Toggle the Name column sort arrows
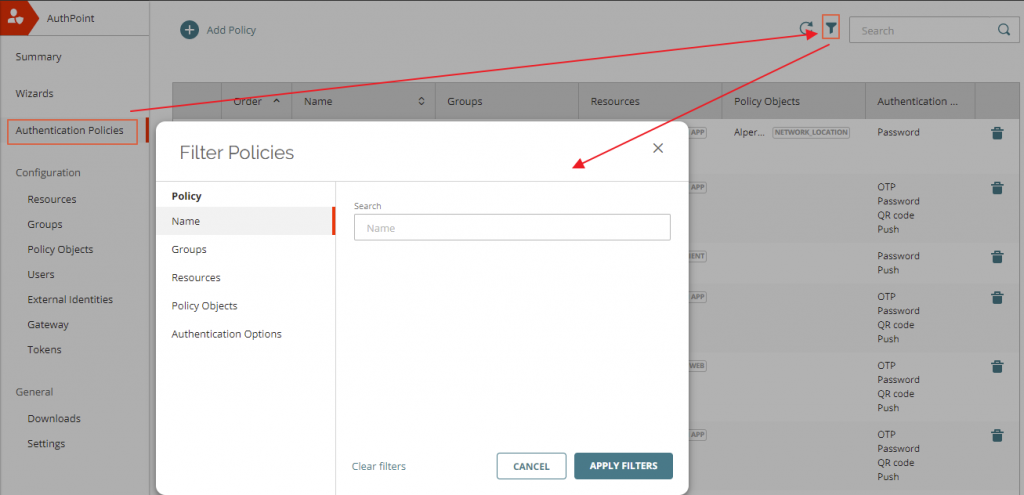 pos(421,101)
